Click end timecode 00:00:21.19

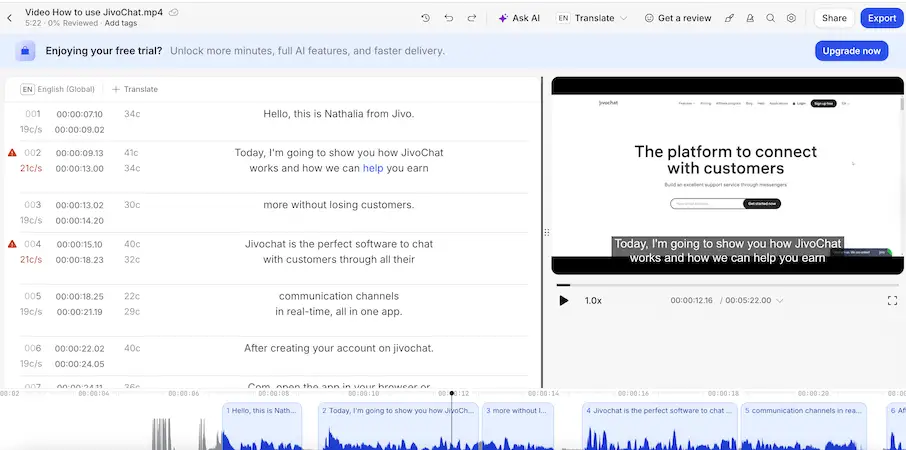click(80, 312)
